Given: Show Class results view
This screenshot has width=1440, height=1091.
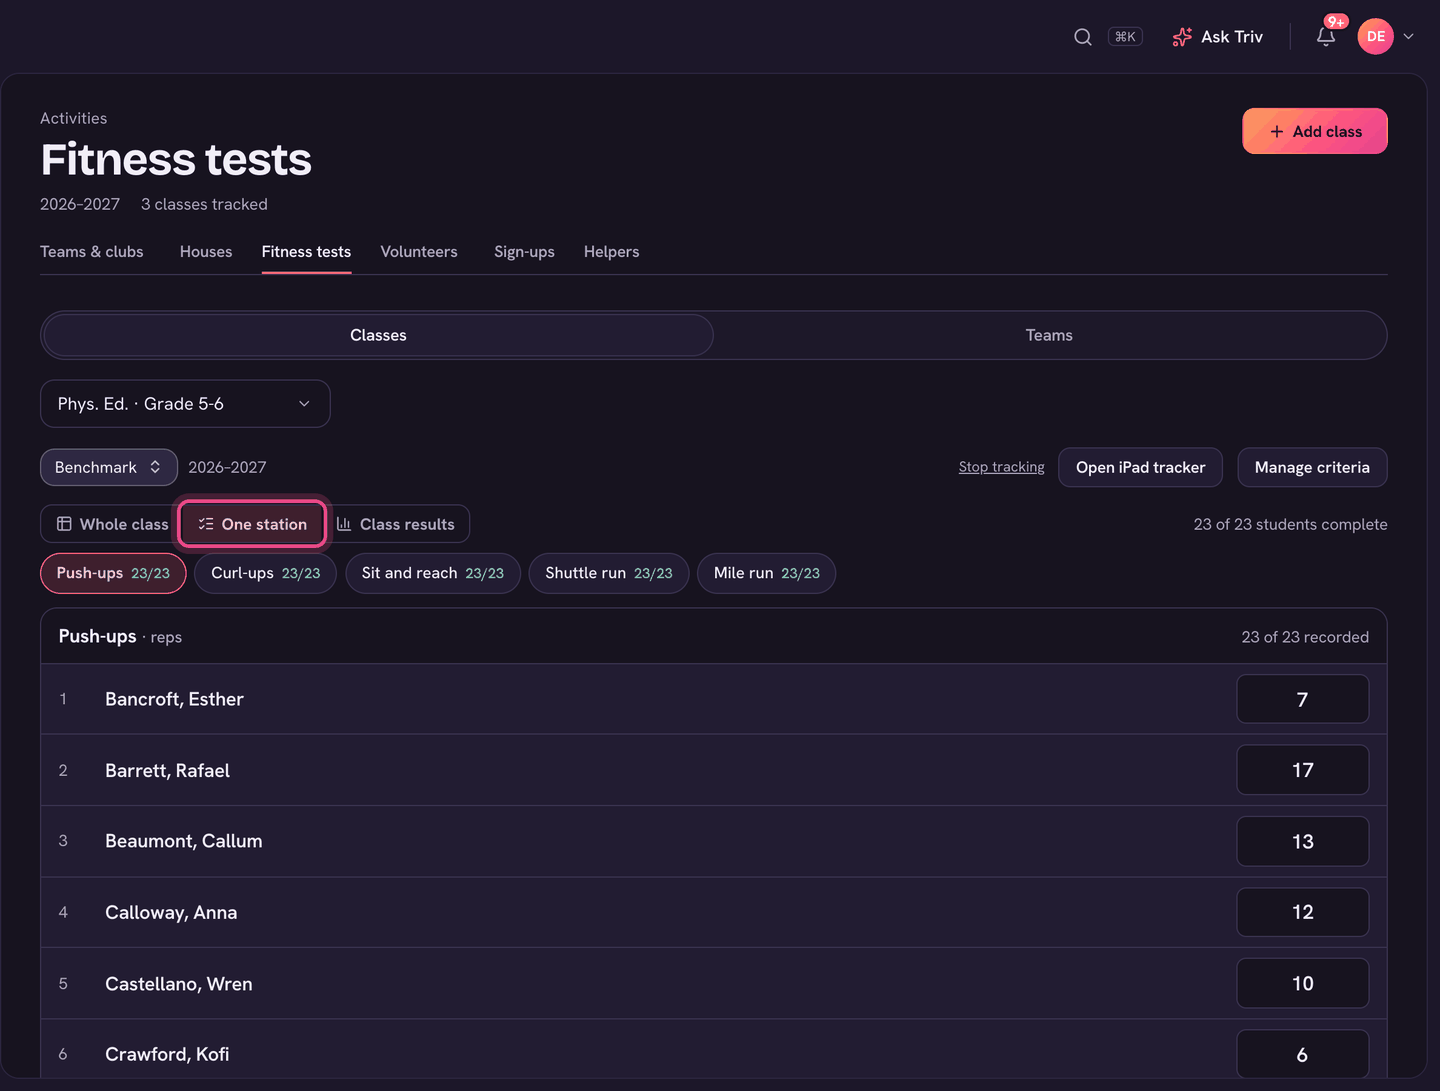Looking at the screenshot, I should click(396, 524).
